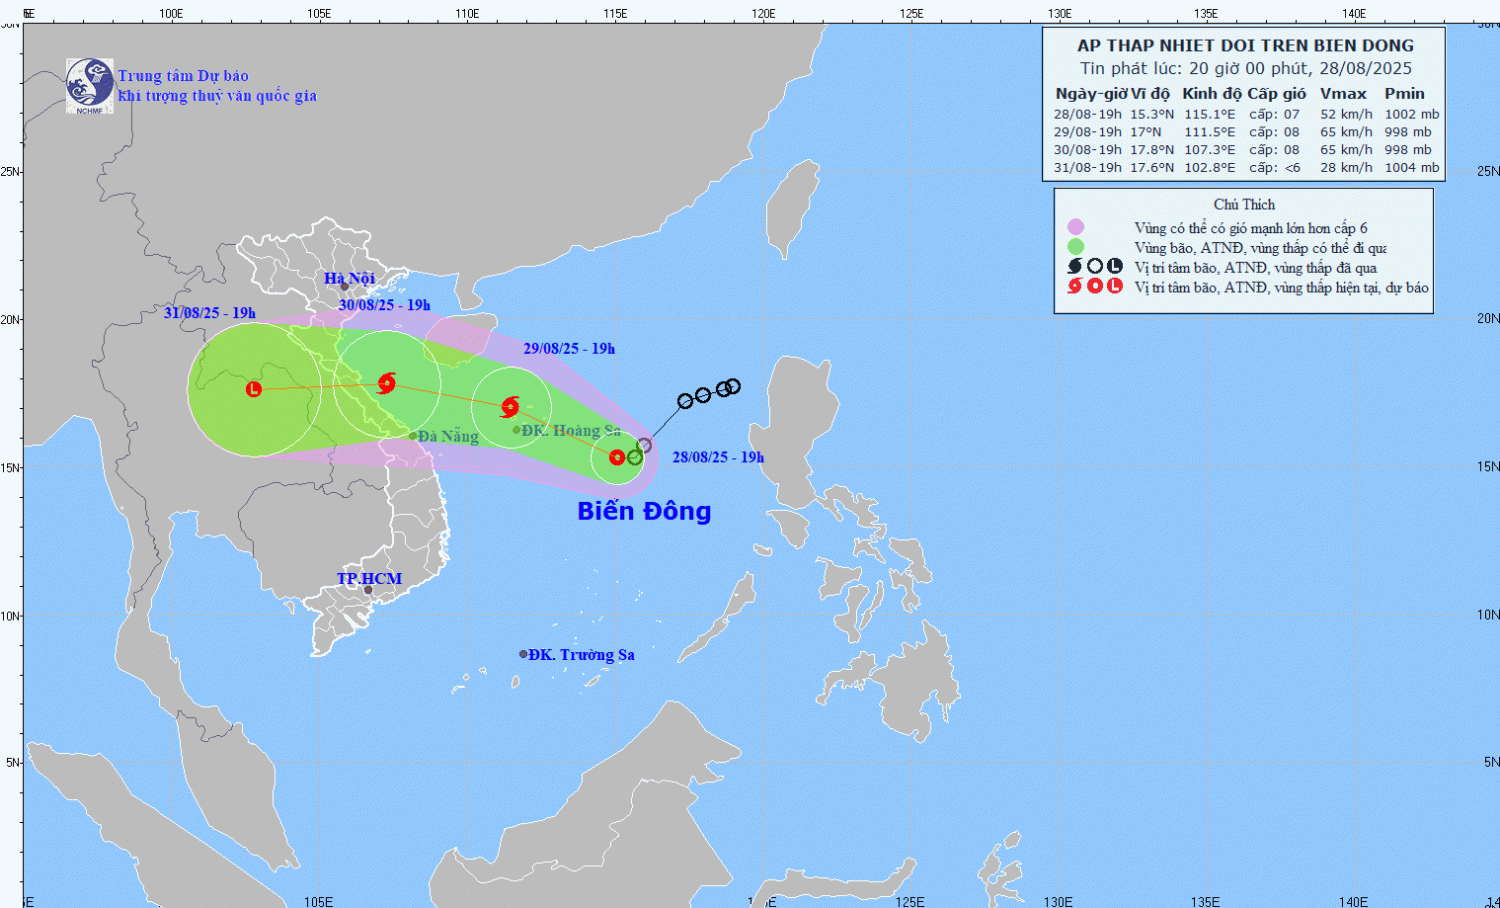Click the Hà Nội city marker

pyautogui.click(x=344, y=287)
